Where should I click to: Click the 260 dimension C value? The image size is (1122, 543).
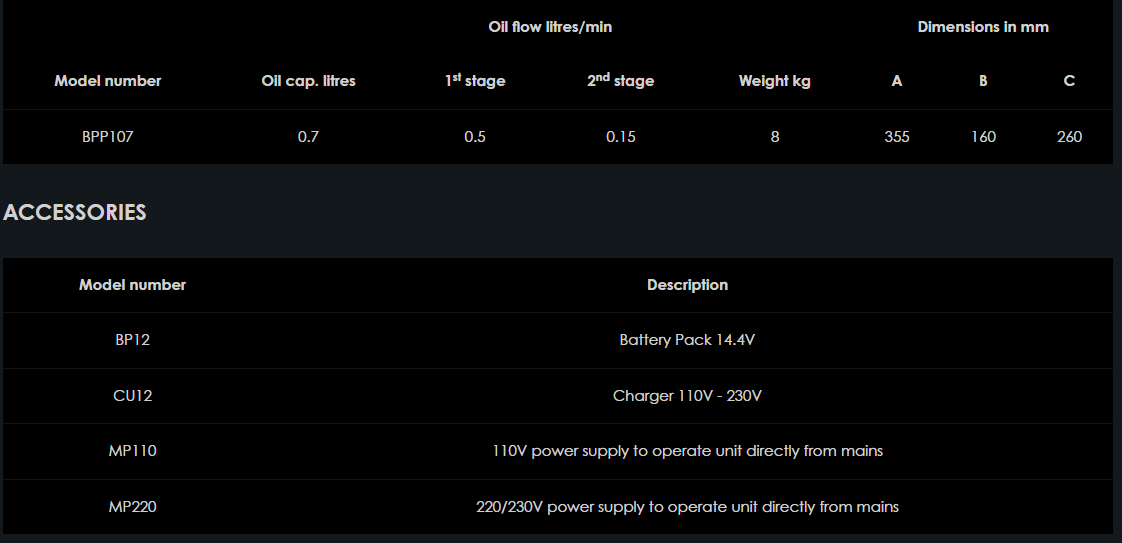point(1069,137)
